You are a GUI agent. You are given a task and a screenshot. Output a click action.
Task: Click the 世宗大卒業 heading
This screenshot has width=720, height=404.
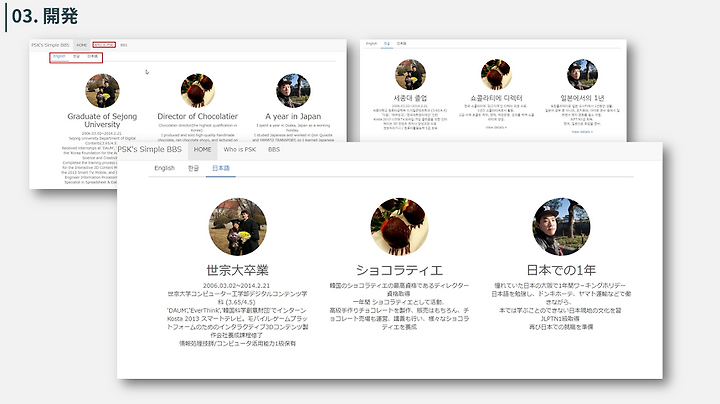[x=237, y=270]
